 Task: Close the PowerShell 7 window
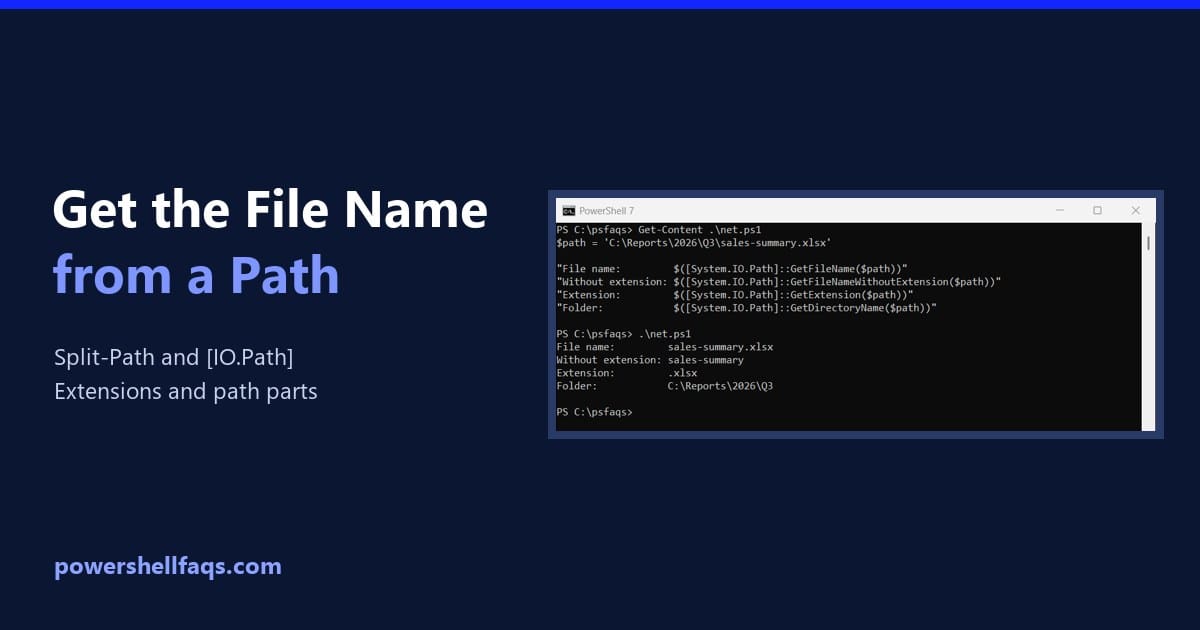tap(1136, 211)
